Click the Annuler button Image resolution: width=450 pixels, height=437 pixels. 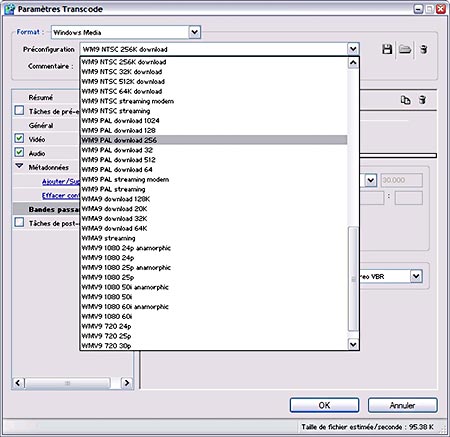[402, 405]
